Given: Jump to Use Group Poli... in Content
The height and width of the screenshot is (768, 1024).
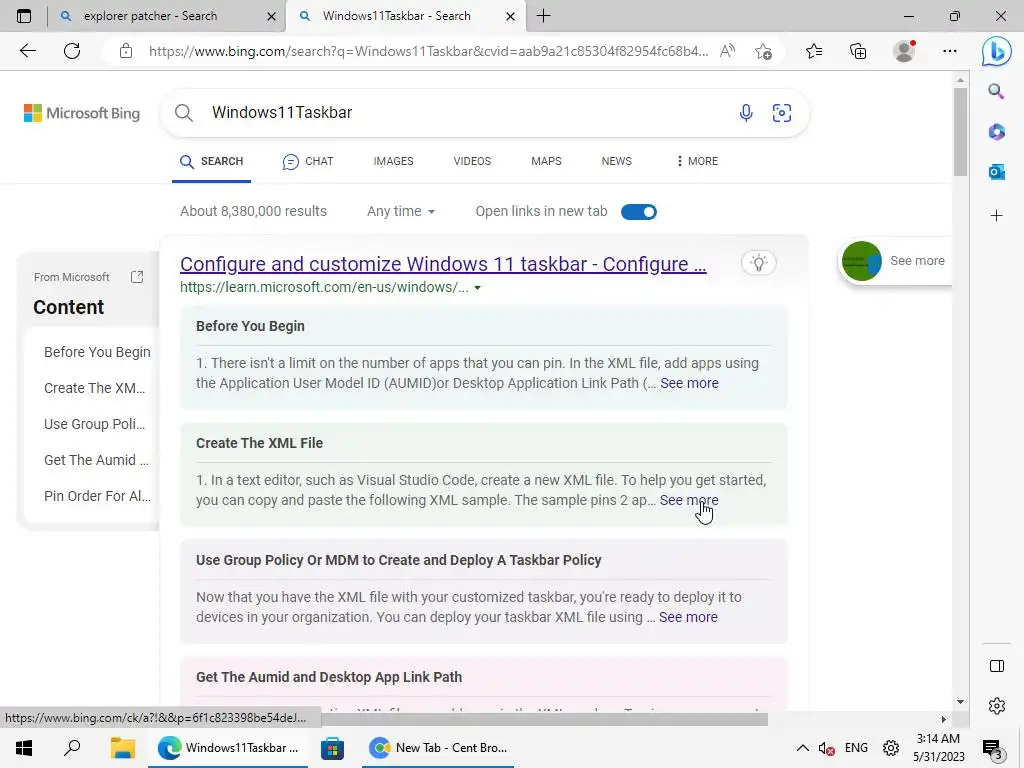Looking at the screenshot, I should [x=95, y=424].
